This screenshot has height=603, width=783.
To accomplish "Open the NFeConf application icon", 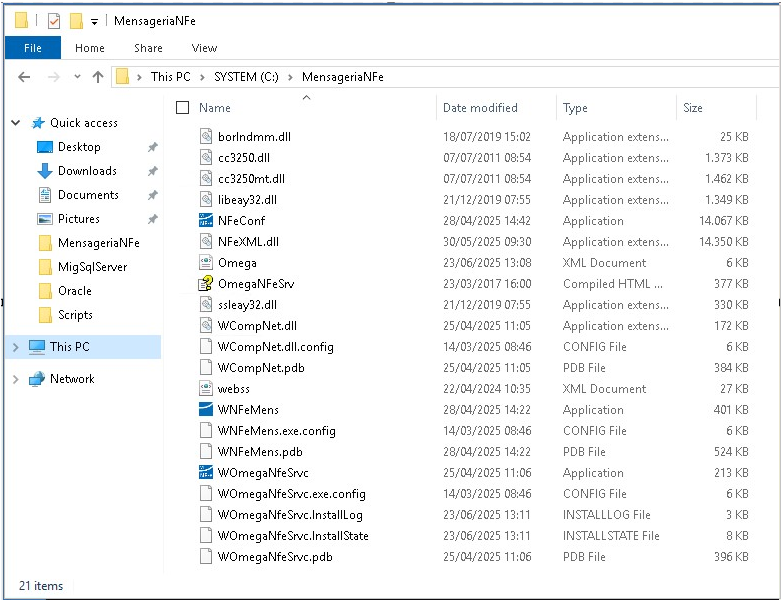I will pos(206,220).
